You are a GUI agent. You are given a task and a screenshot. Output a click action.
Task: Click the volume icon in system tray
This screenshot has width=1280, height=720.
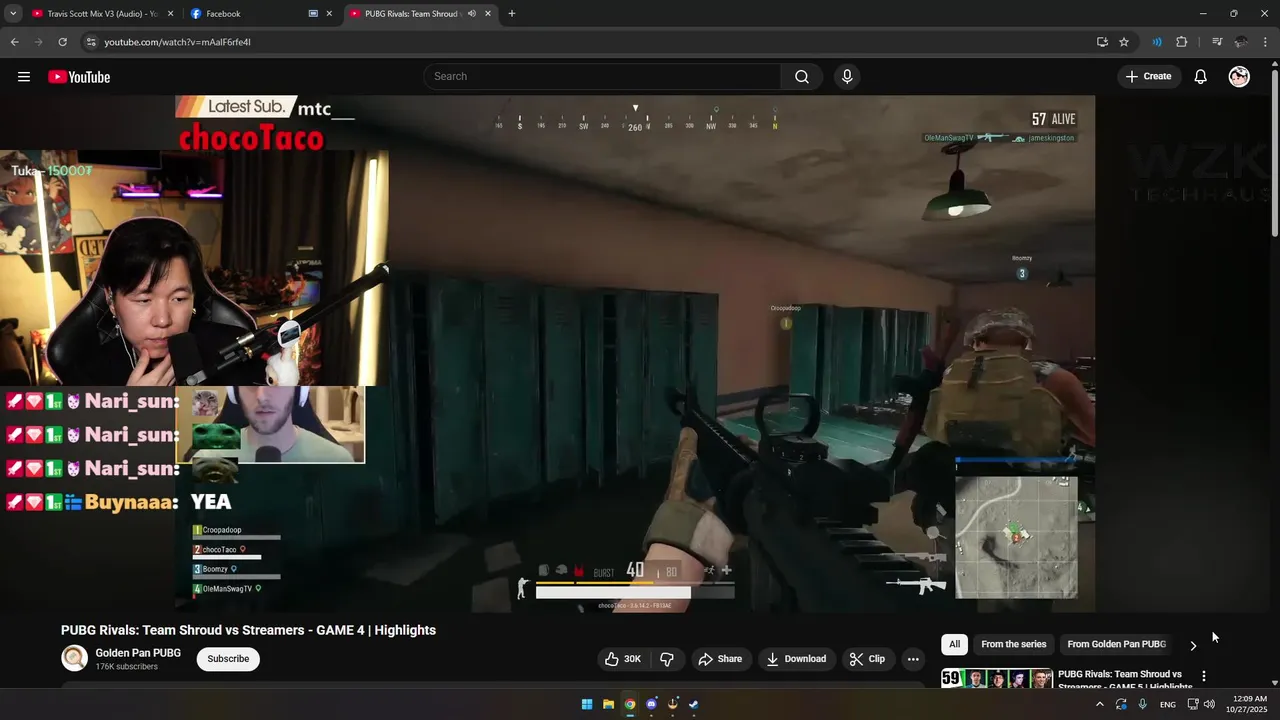(x=1209, y=705)
